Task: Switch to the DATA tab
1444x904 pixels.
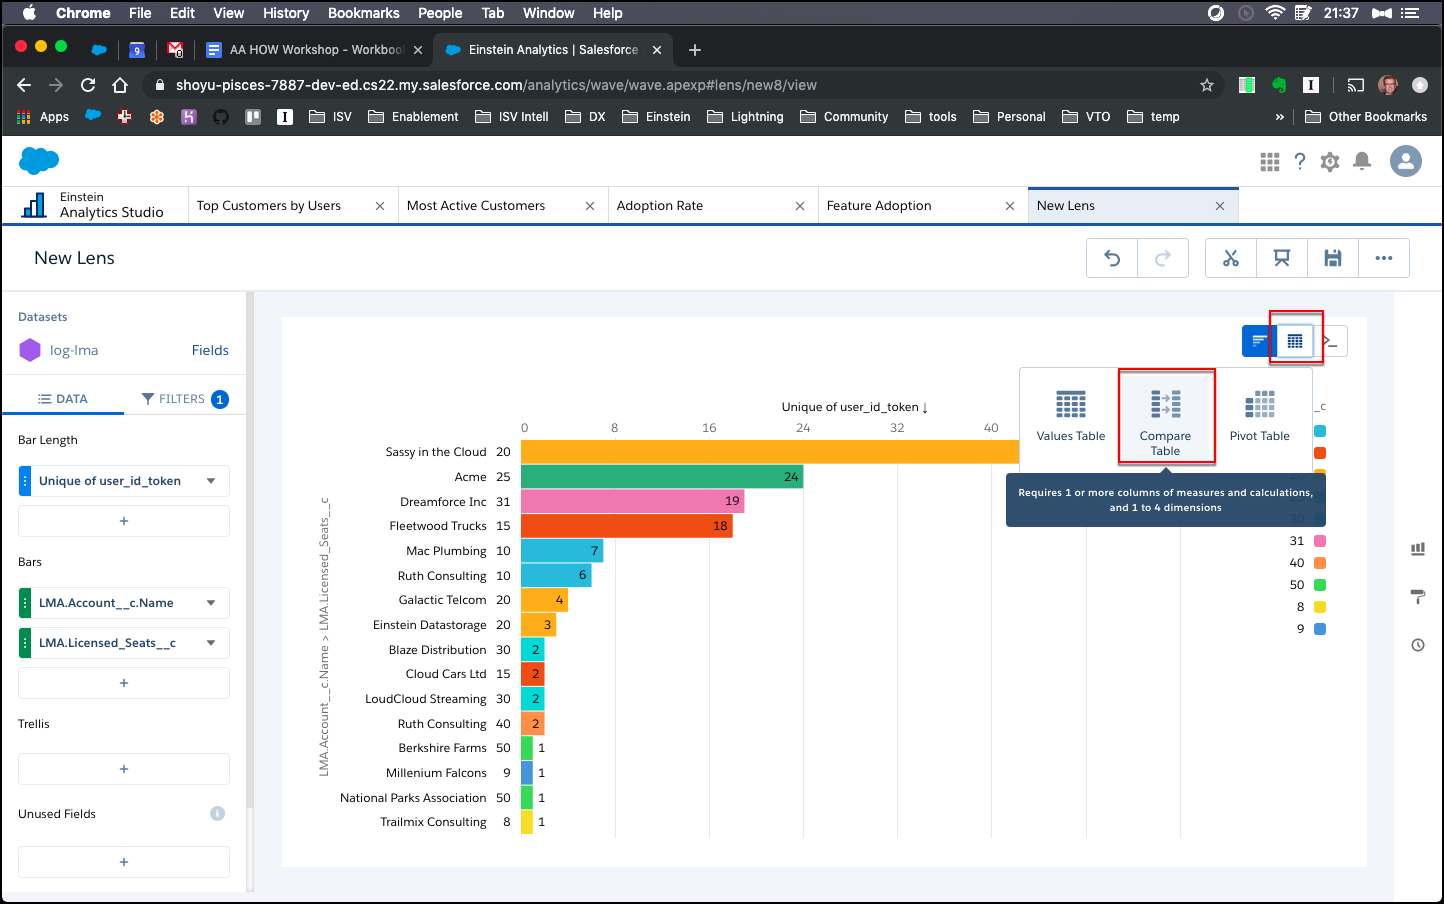Action: pos(63,399)
